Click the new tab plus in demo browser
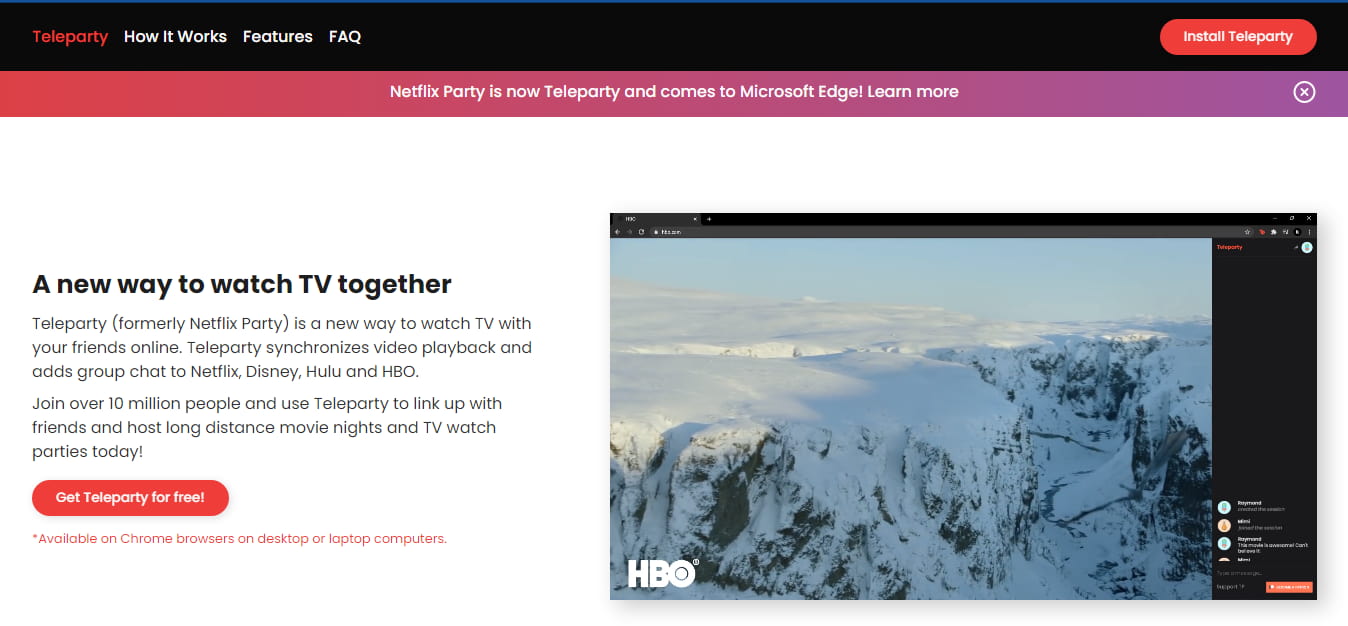1348x626 pixels. point(709,218)
